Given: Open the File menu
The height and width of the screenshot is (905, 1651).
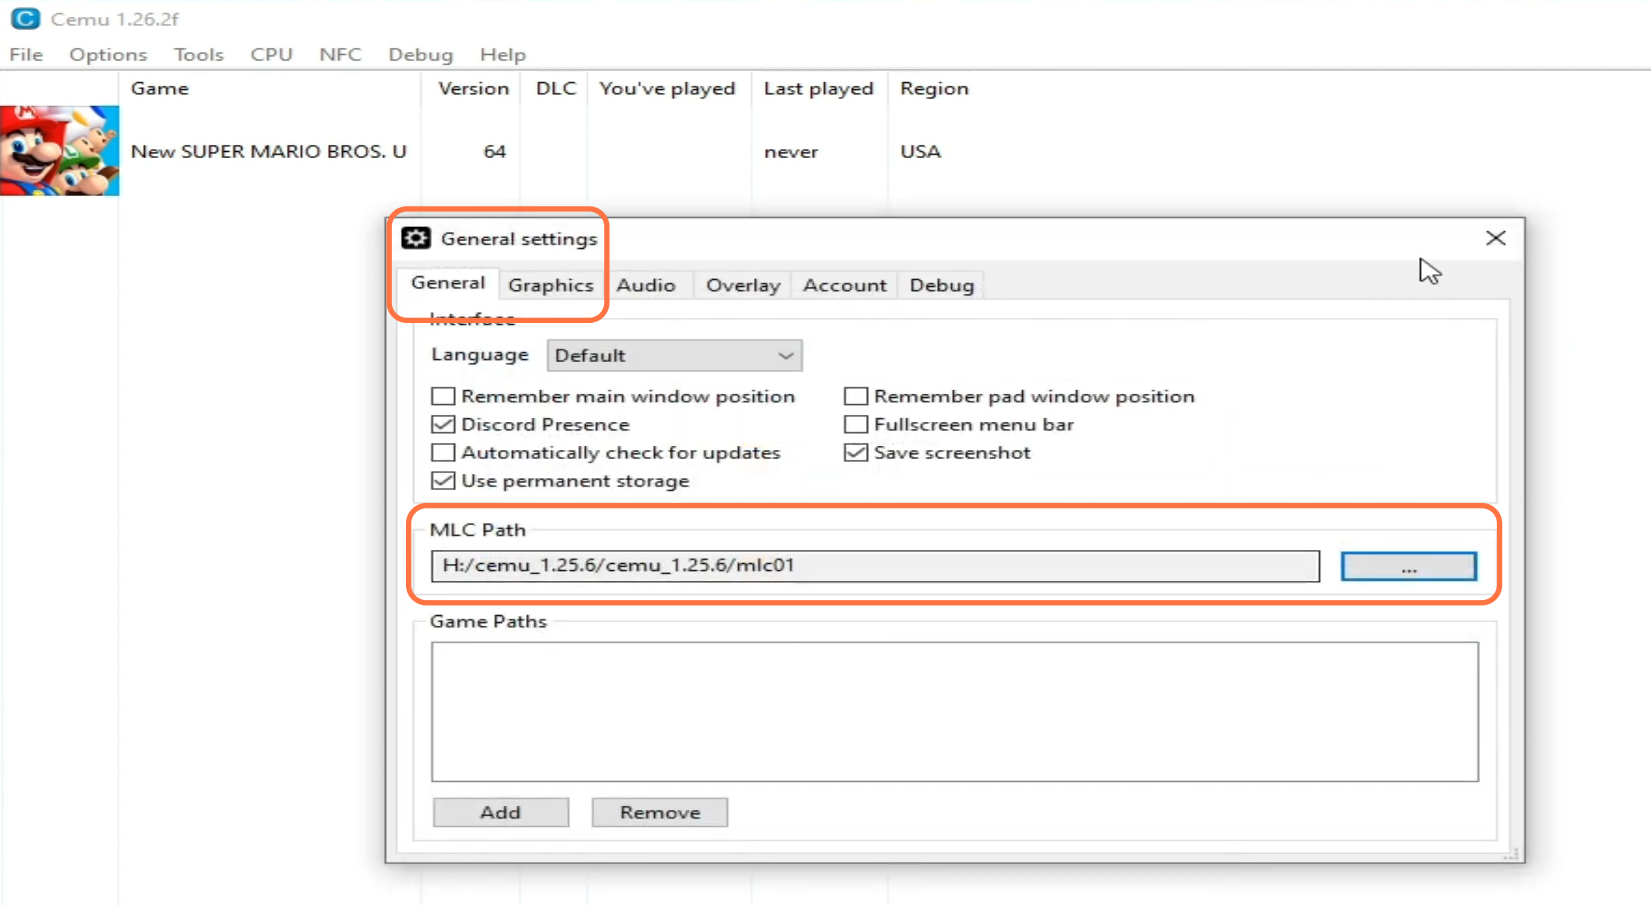Looking at the screenshot, I should pyautogui.click(x=26, y=54).
